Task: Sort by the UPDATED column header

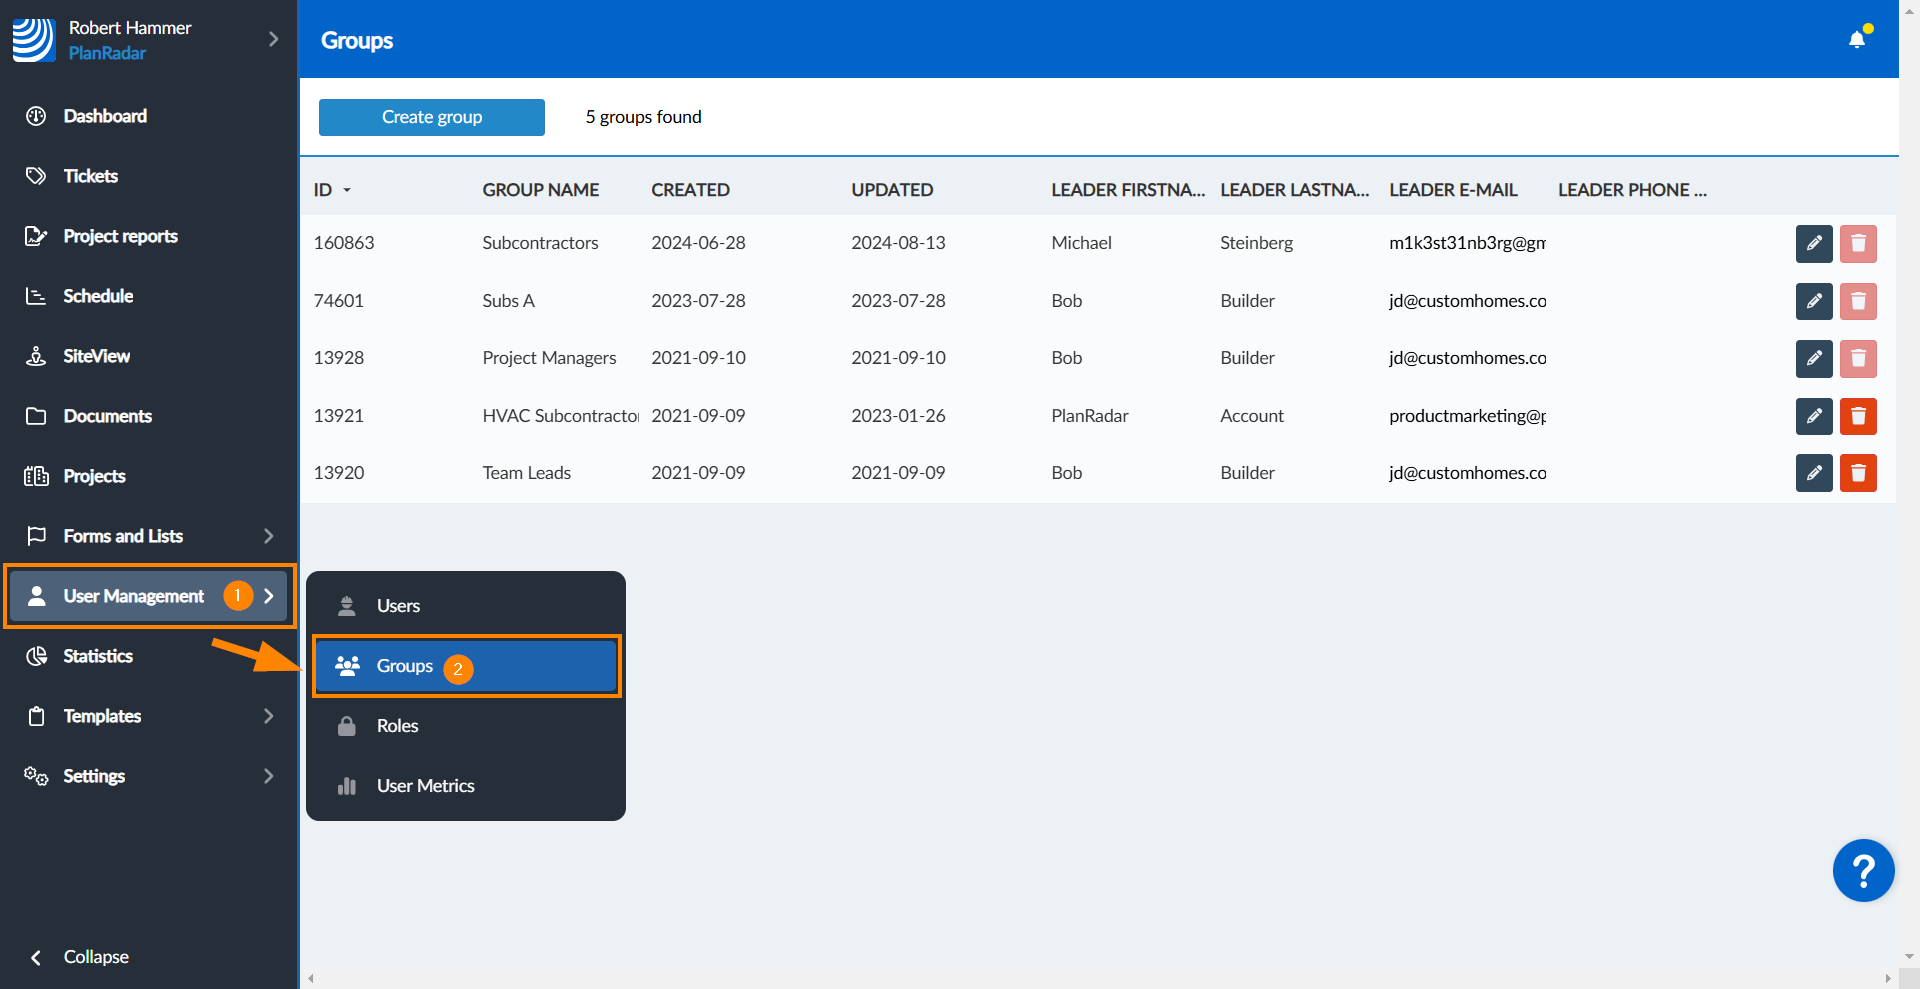Action: 892,190
